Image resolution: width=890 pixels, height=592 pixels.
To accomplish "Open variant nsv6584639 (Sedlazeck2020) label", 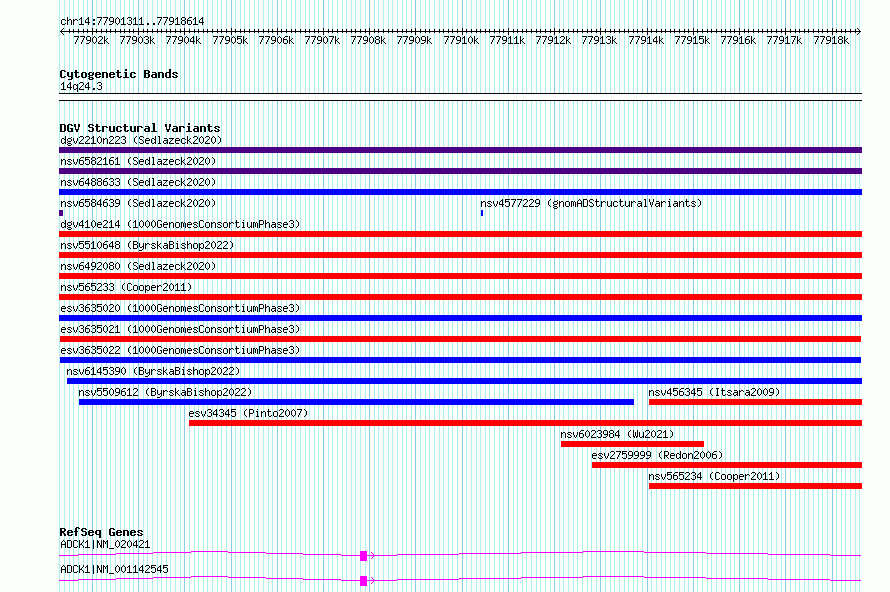I will tap(138, 203).
